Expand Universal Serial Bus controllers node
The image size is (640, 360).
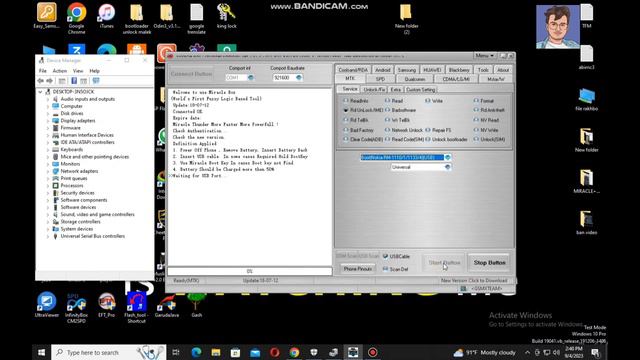point(47,236)
